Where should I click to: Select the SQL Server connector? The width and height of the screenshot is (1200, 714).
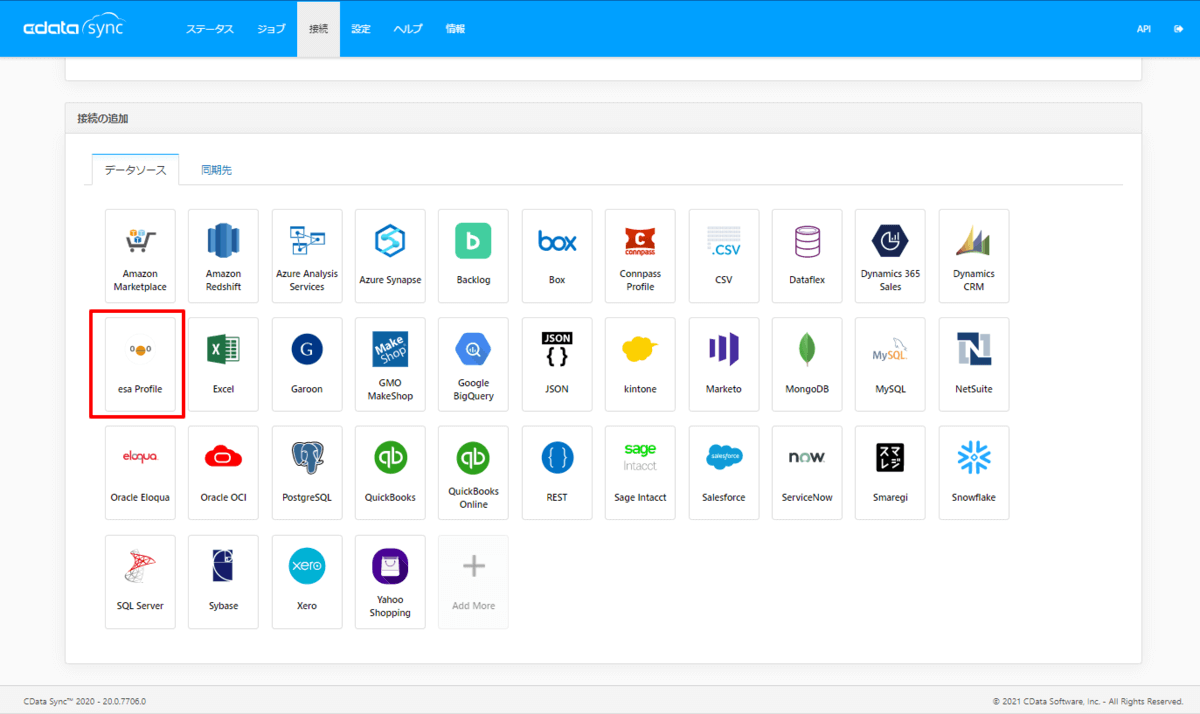[140, 582]
